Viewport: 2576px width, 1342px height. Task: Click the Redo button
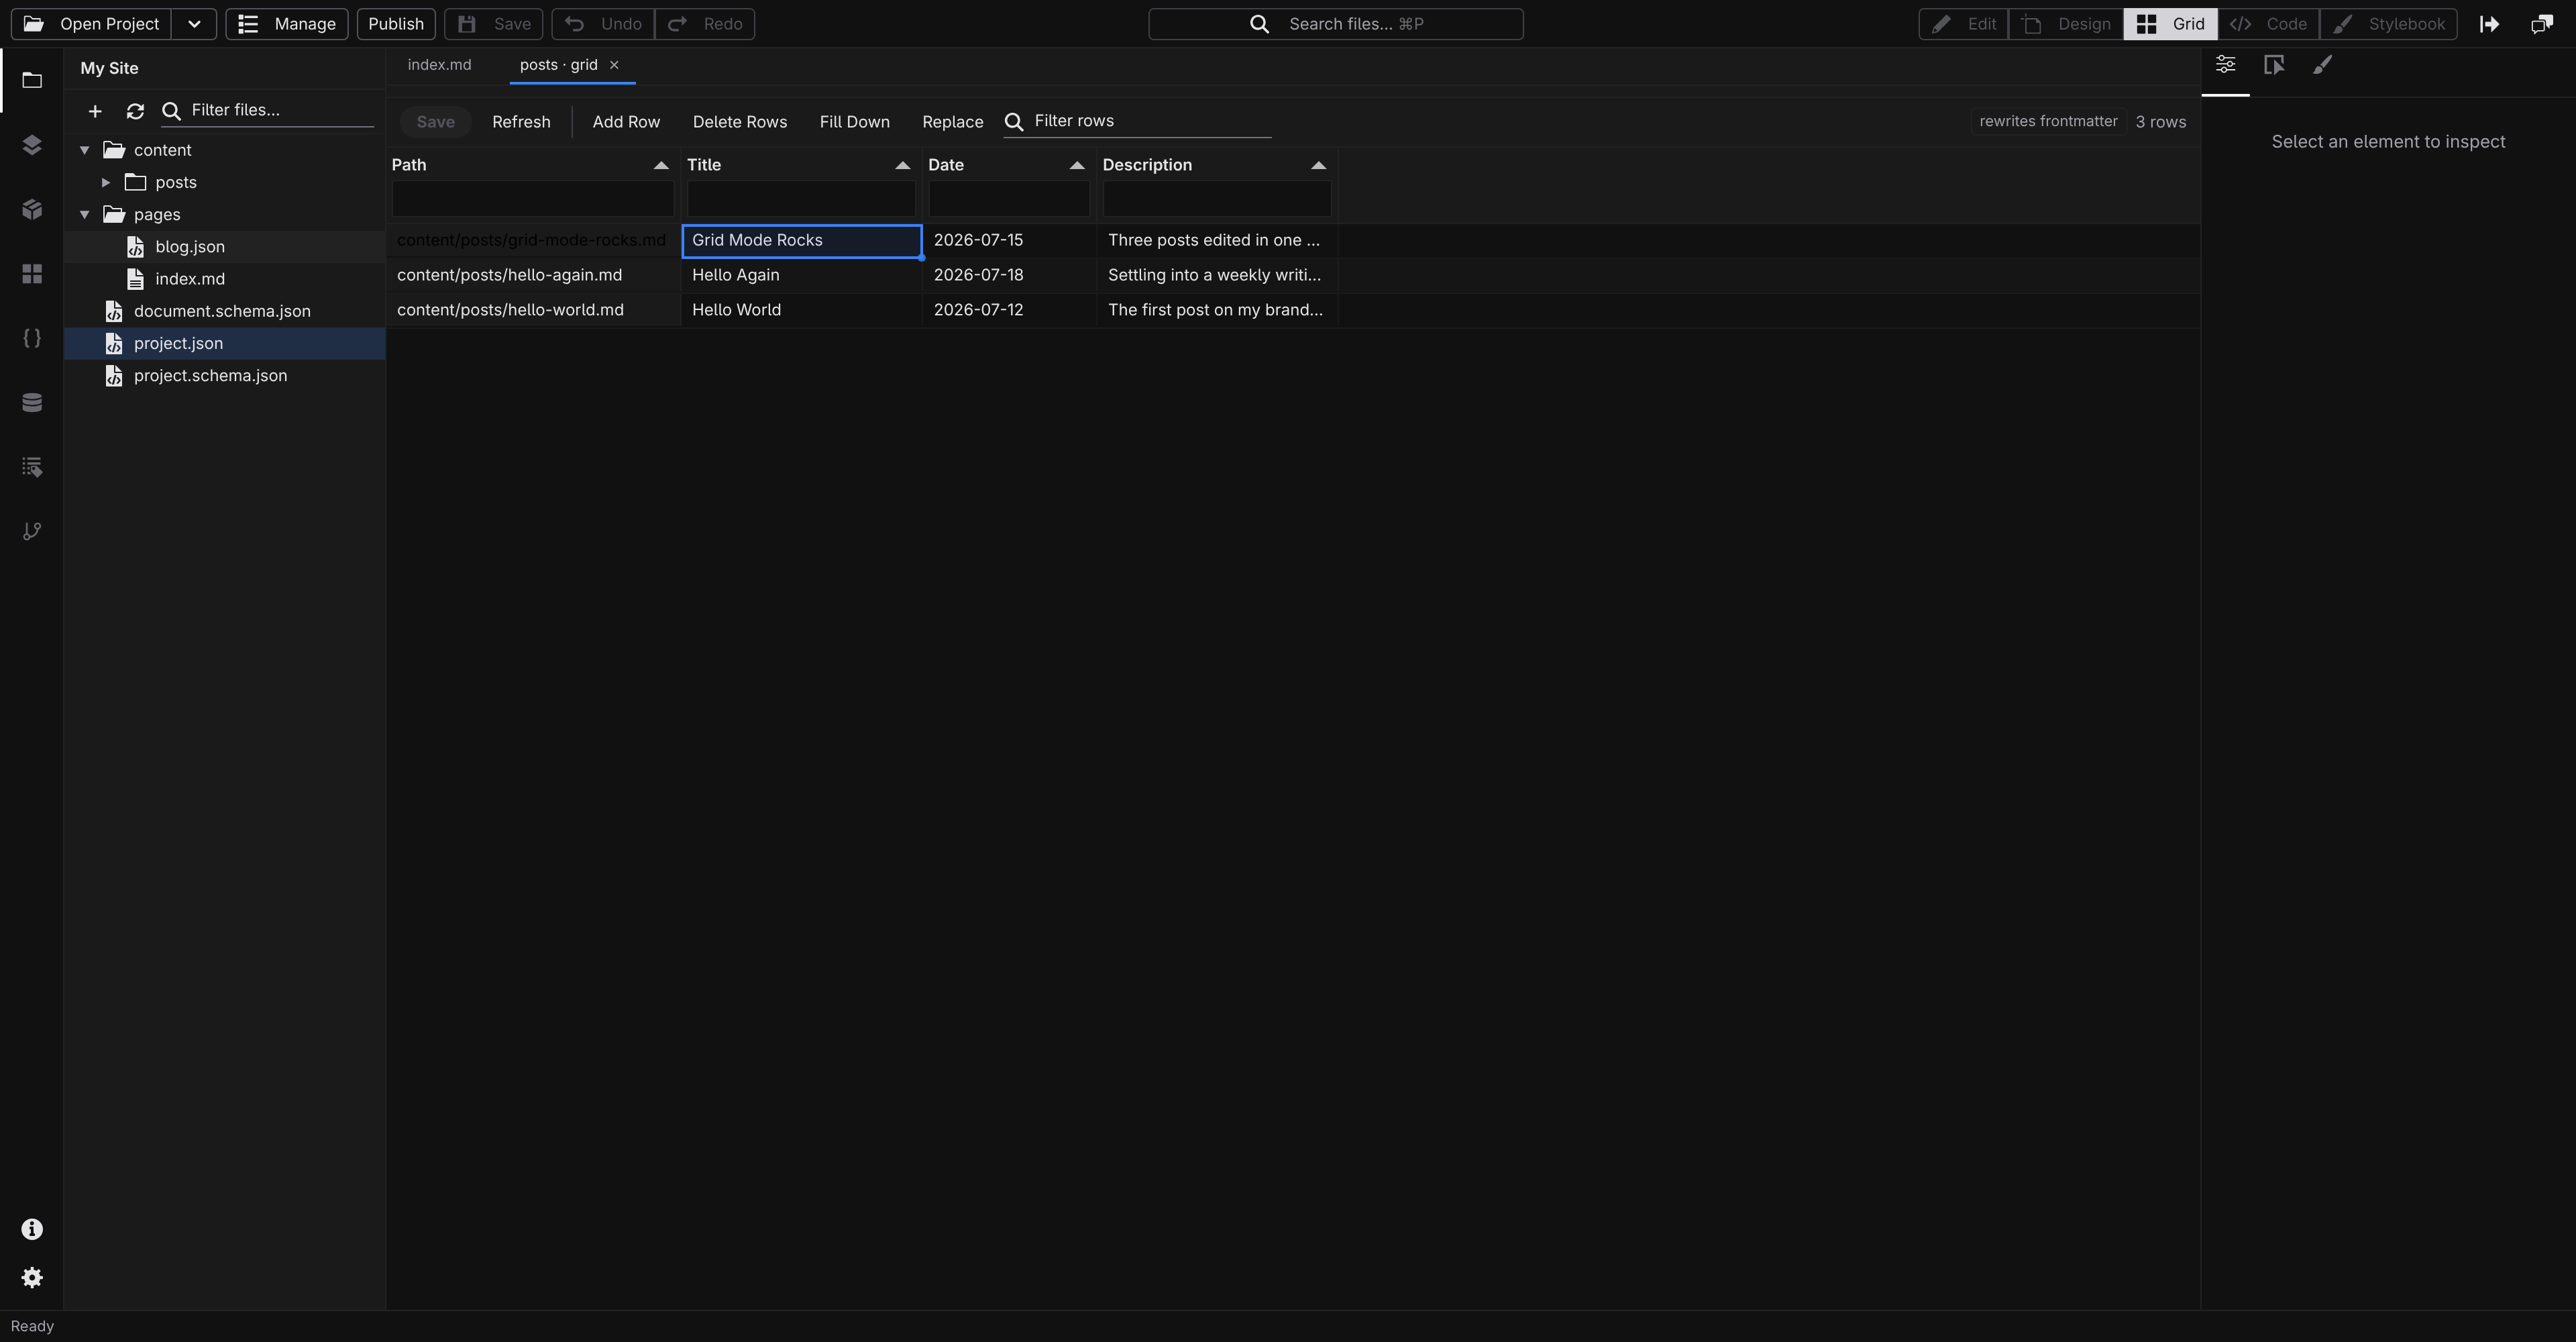click(x=705, y=24)
